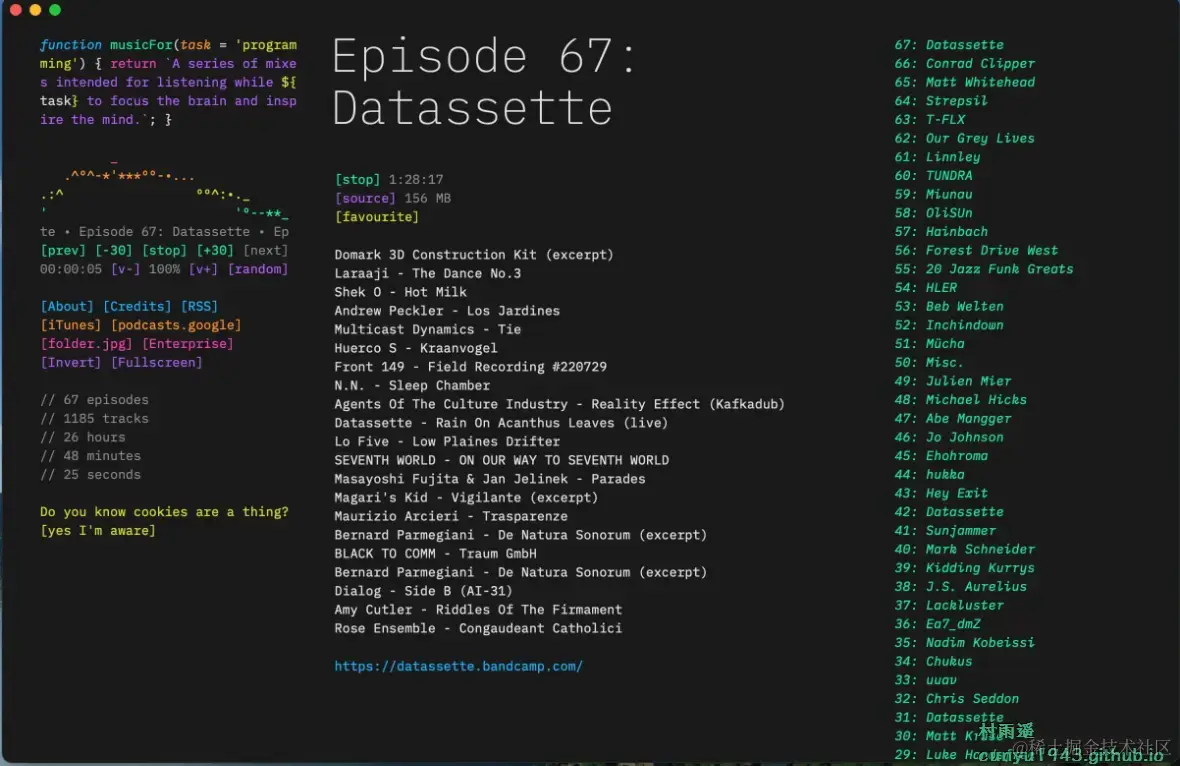Screen dimensions: 1180x766
Task: Select episode 33: uuav
Action: (x=926, y=680)
